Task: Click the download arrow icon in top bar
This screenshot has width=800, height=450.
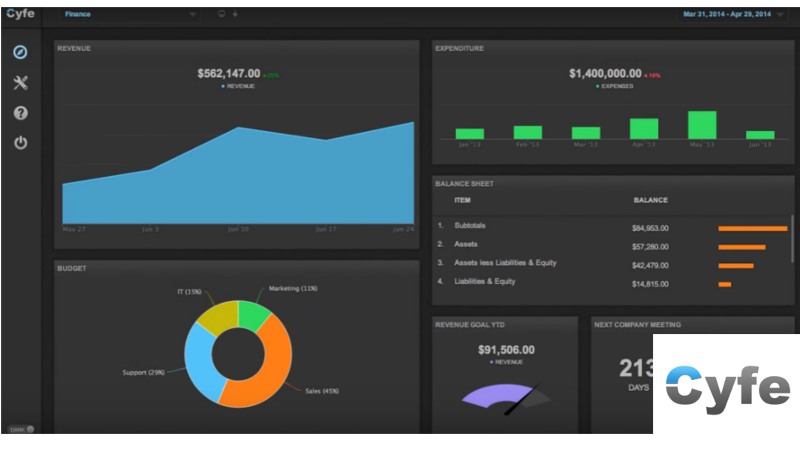Action: (x=235, y=15)
